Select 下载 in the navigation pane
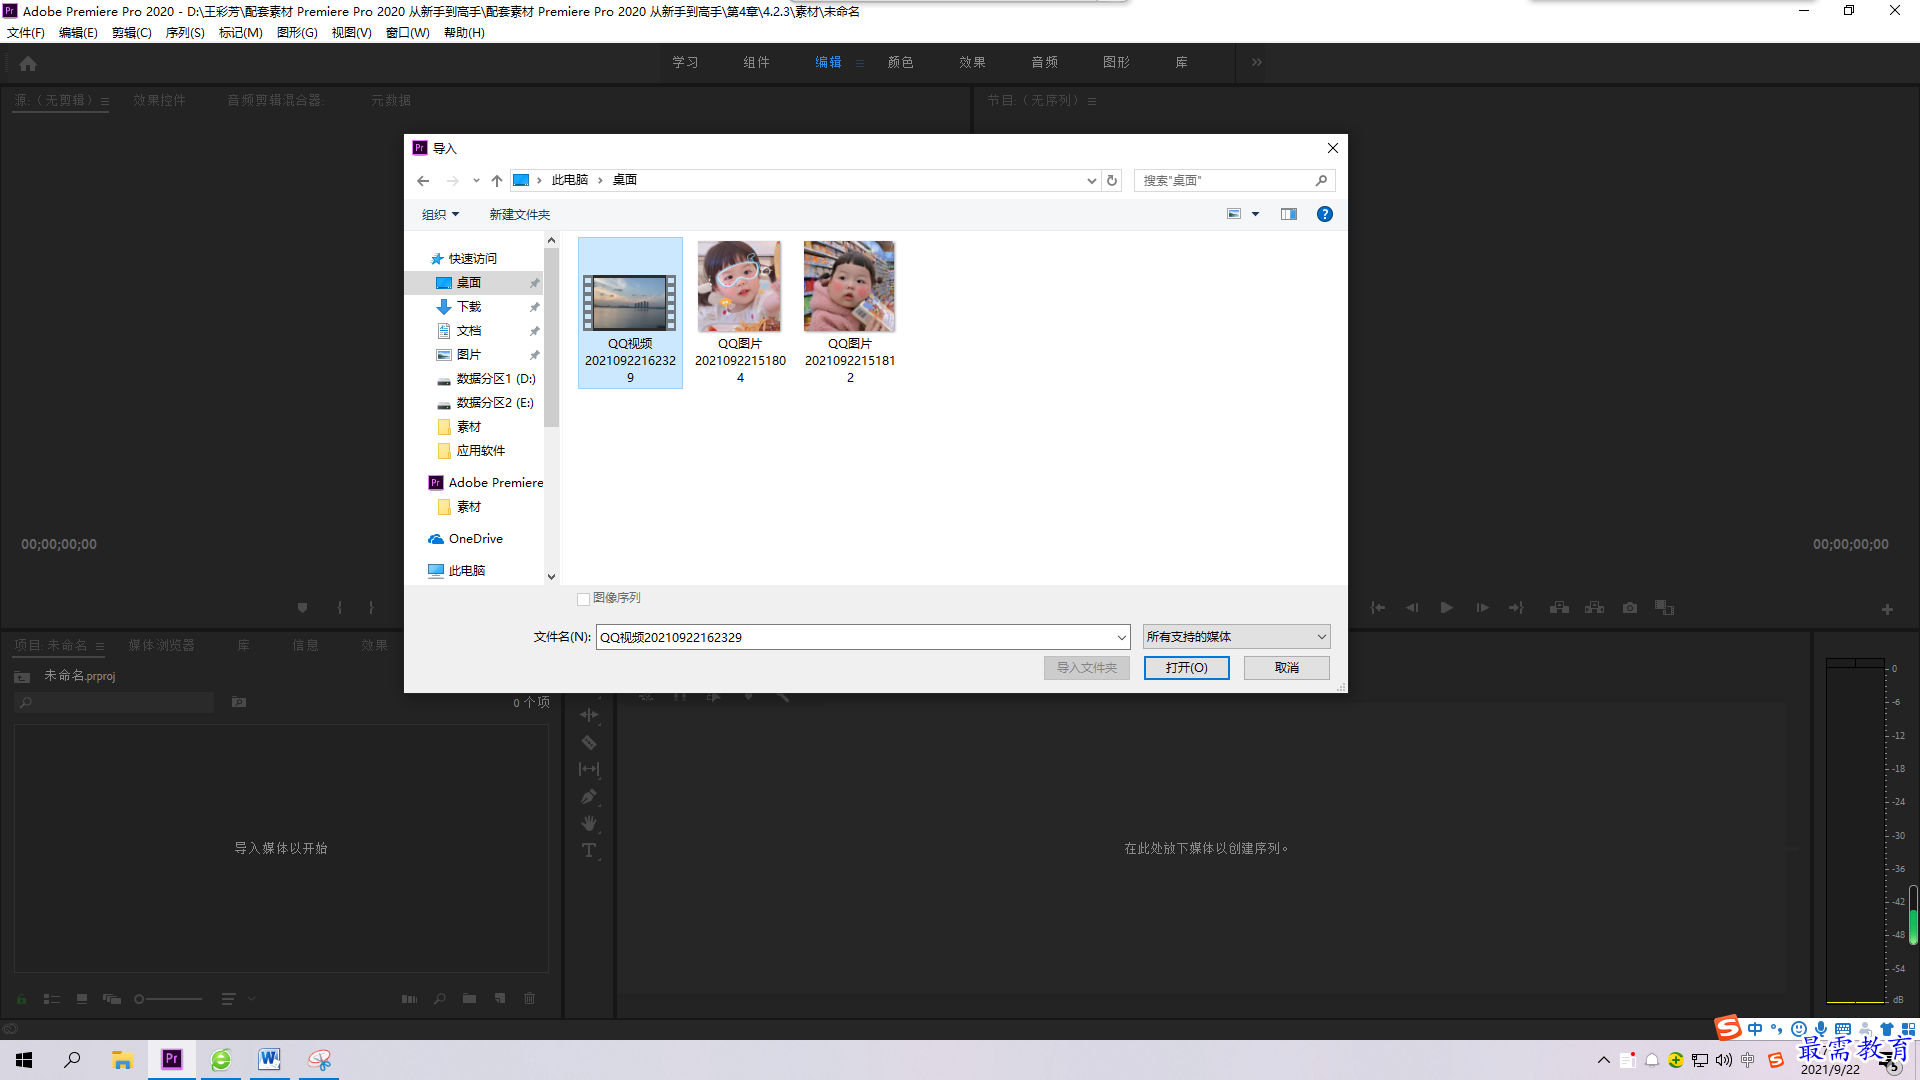This screenshot has width=1920, height=1080. coord(468,307)
